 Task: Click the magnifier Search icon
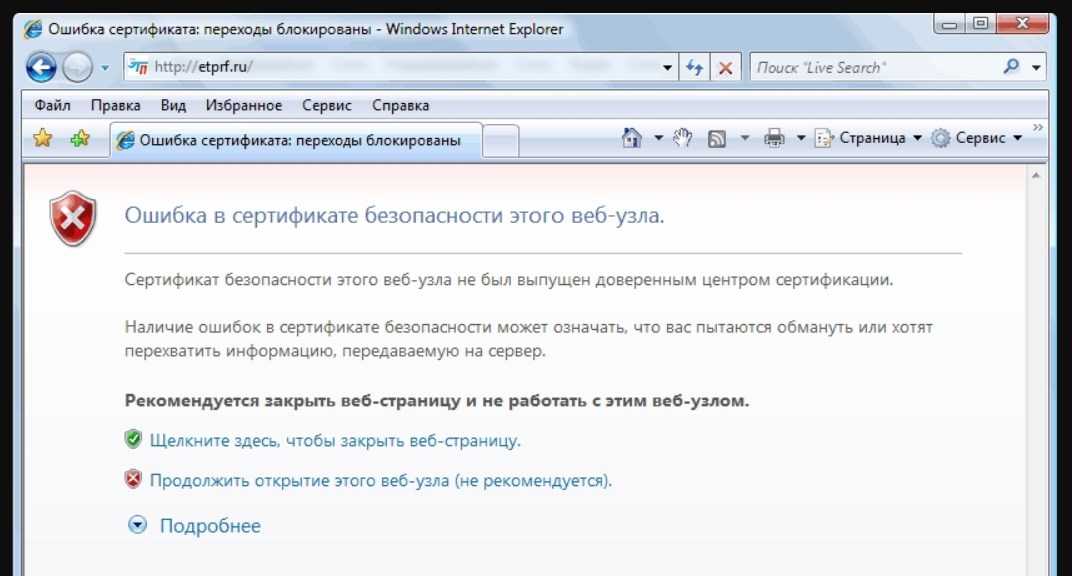pyautogui.click(x=1012, y=66)
